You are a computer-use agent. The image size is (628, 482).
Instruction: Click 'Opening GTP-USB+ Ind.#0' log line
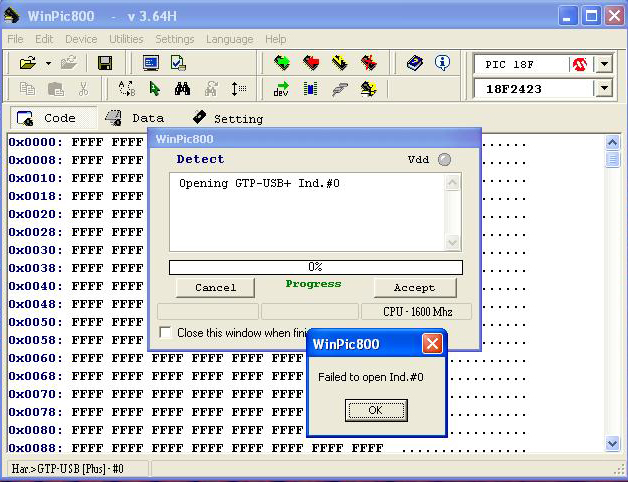point(259,184)
